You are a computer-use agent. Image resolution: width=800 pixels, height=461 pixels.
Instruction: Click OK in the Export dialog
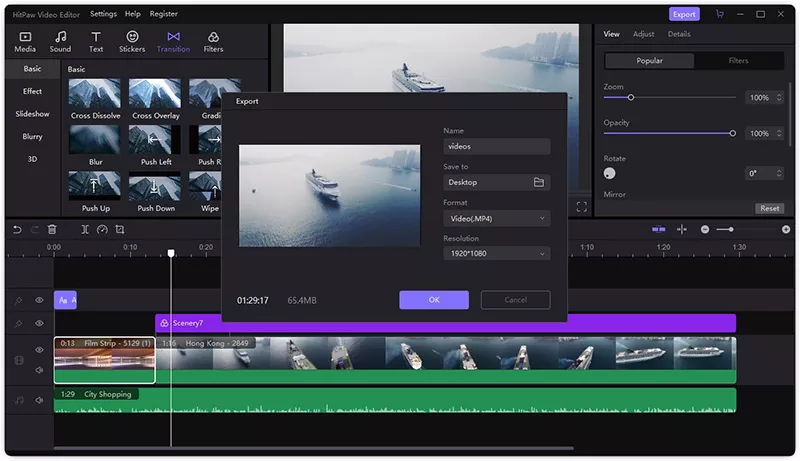coord(434,300)
